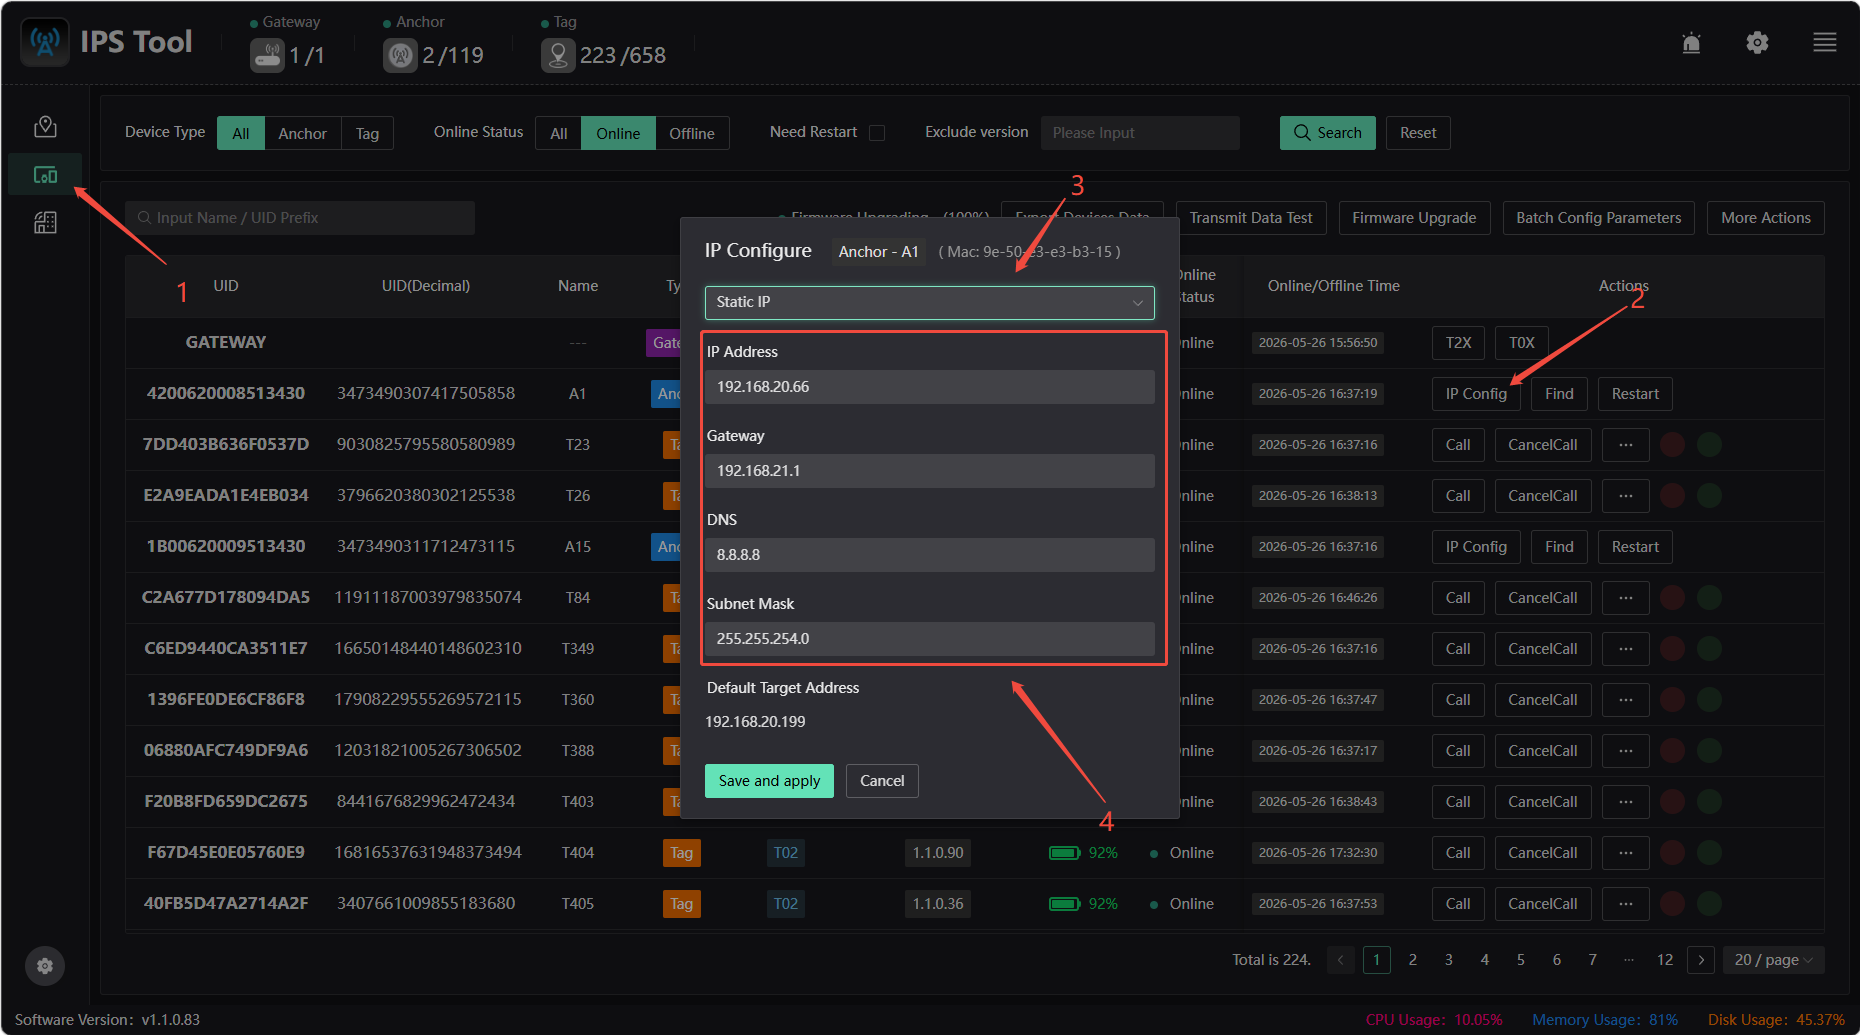
Task: Open the more options ellipsis for T84
Action: (1626, 597)
